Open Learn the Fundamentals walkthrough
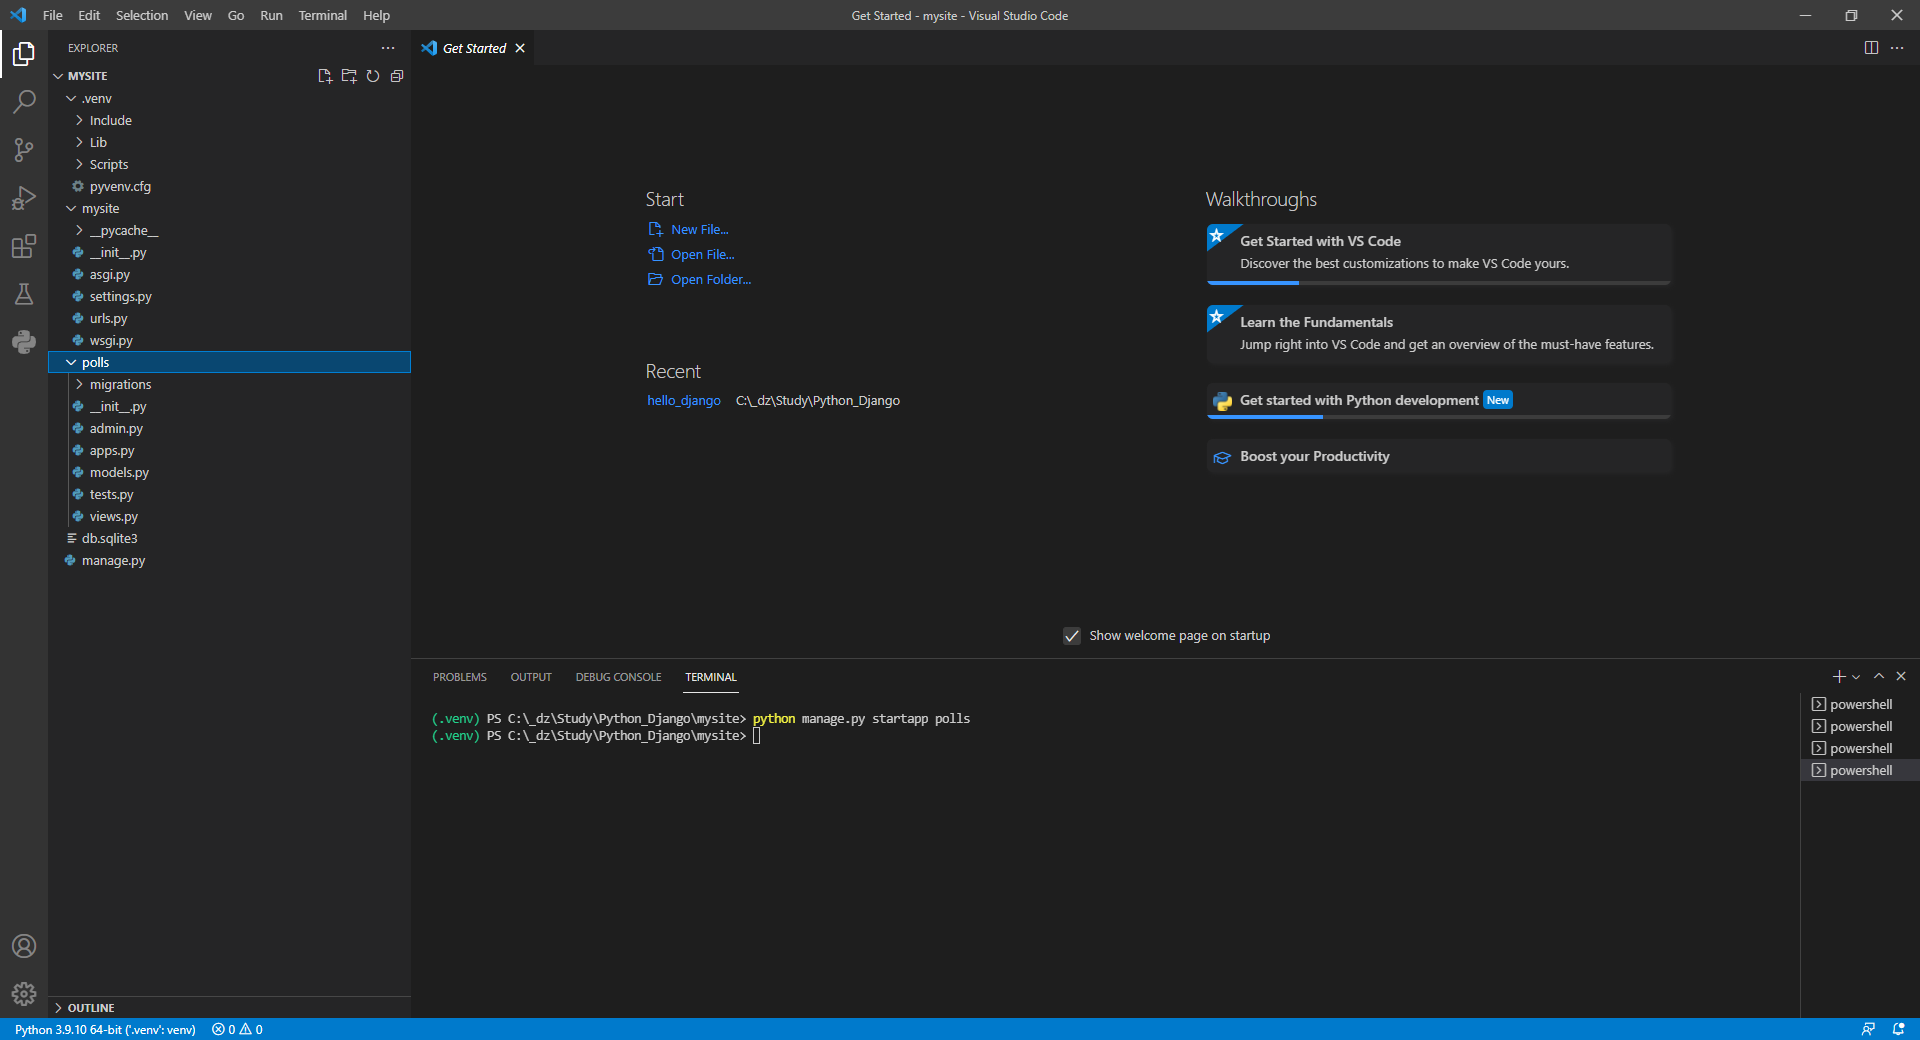The width and height of the screenshot is (1920, 1040). [x=1439, y=335]
